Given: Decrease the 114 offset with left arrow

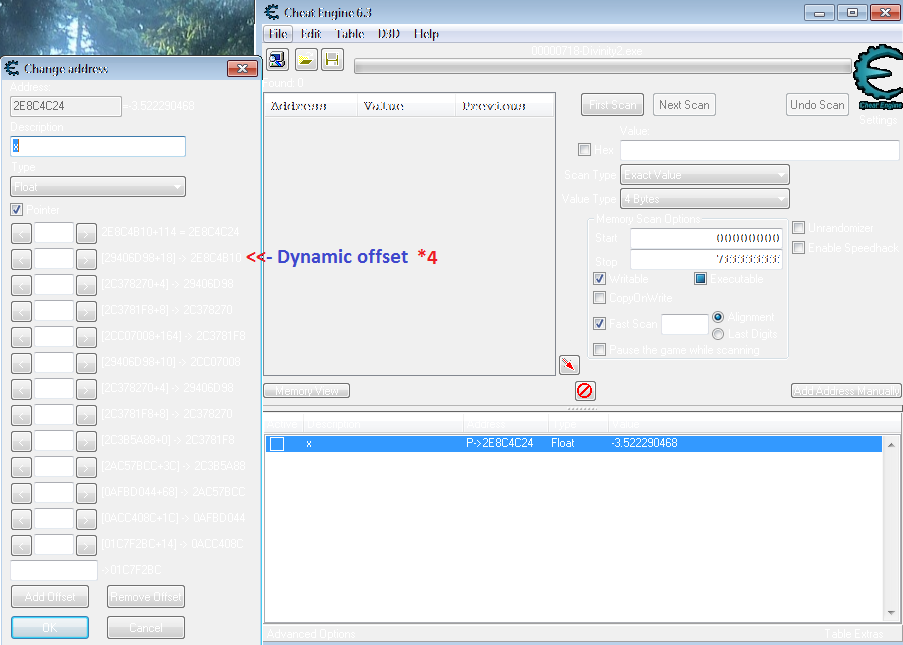Looking at the screenshot, I should click(20, 232).
